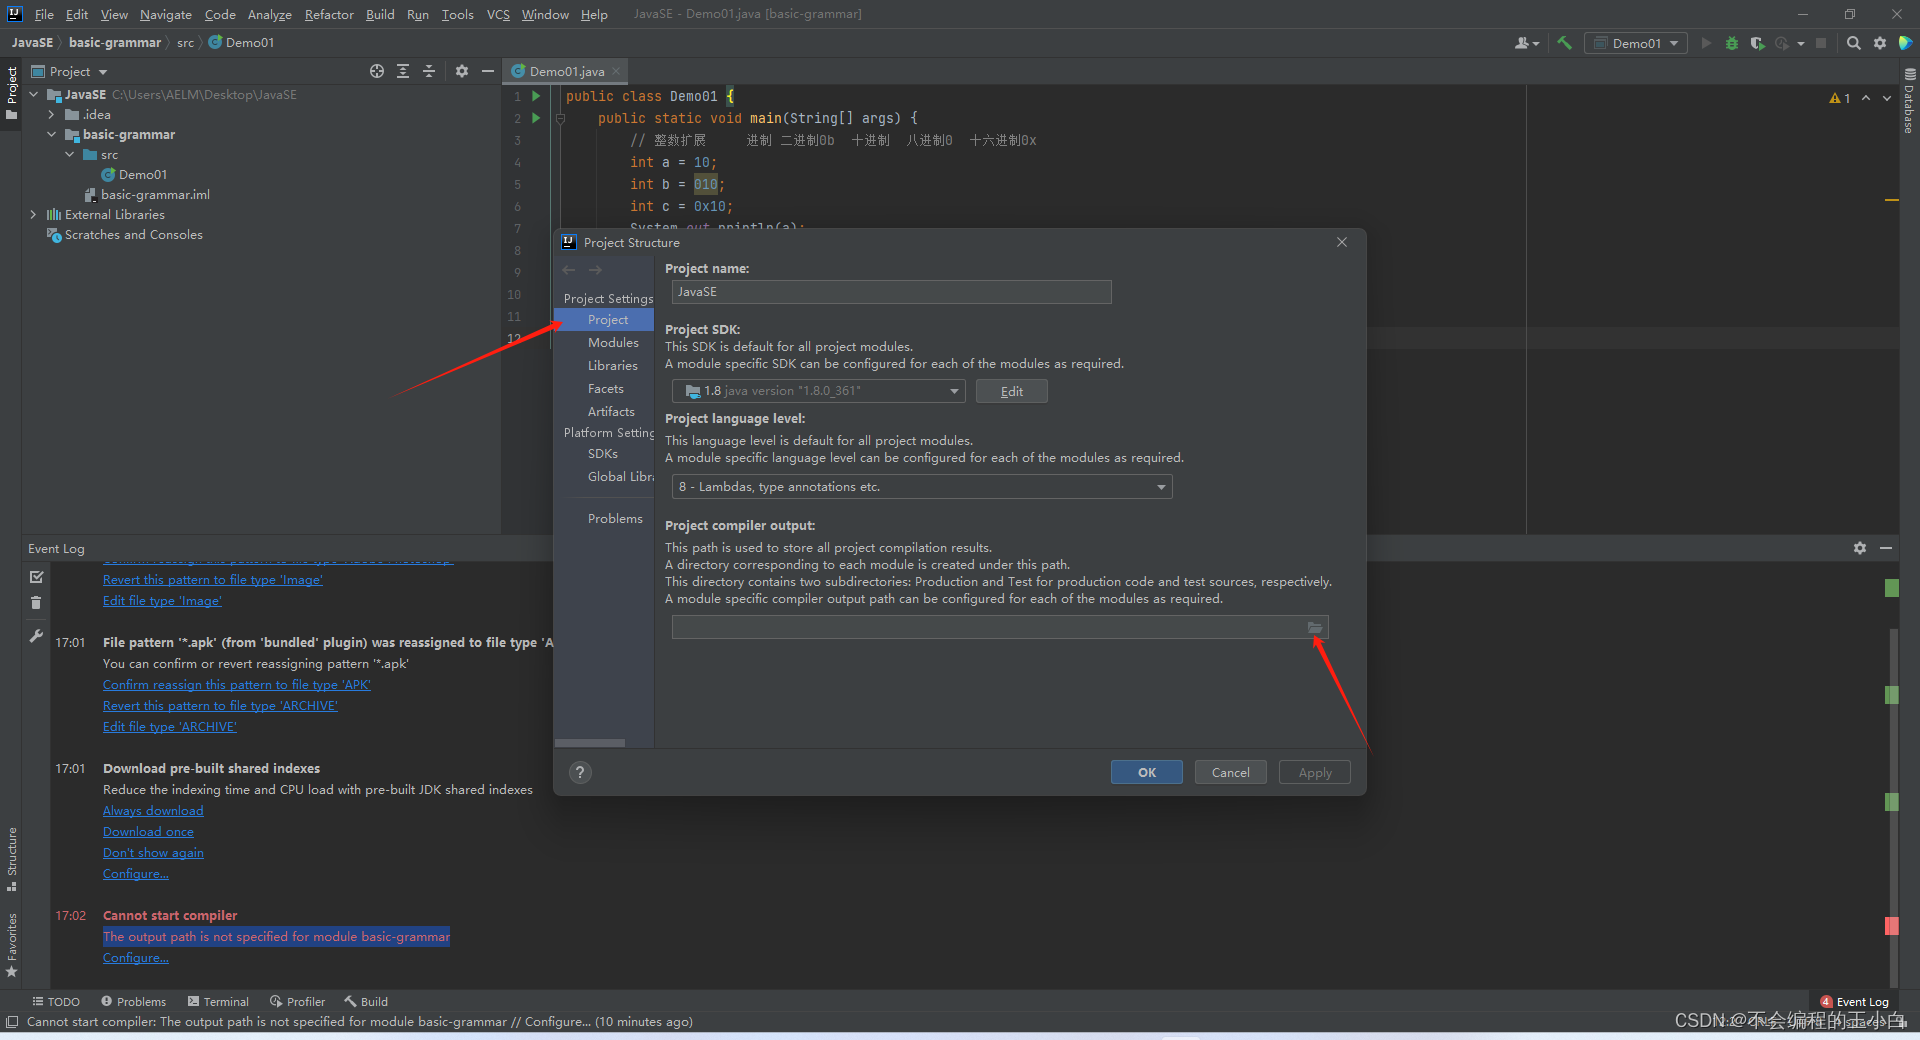Open IDE settings gear in top toolbar
1920x1040 pixels.
coord(1880,43)
